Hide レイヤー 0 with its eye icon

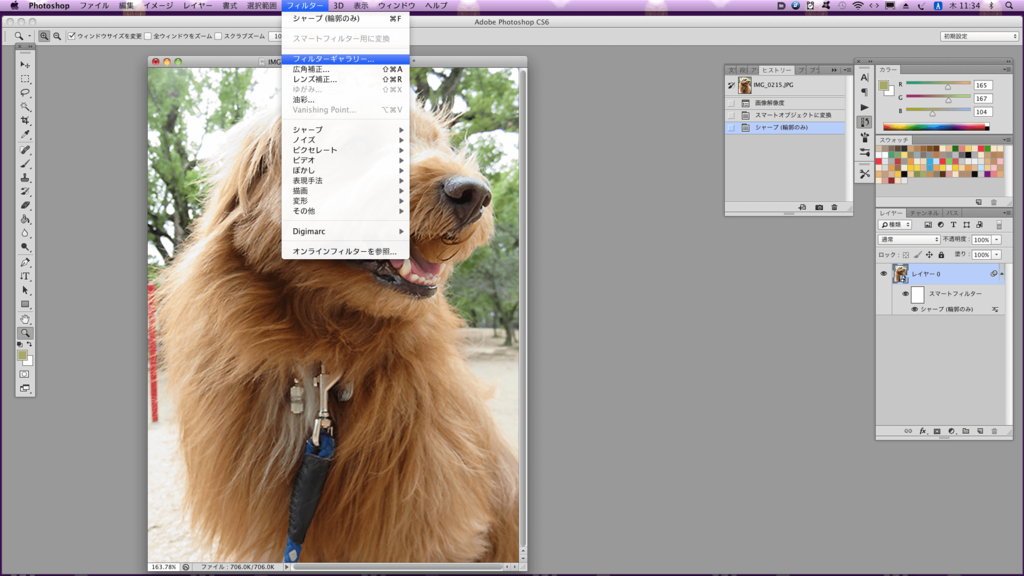[x=884, y=274]
